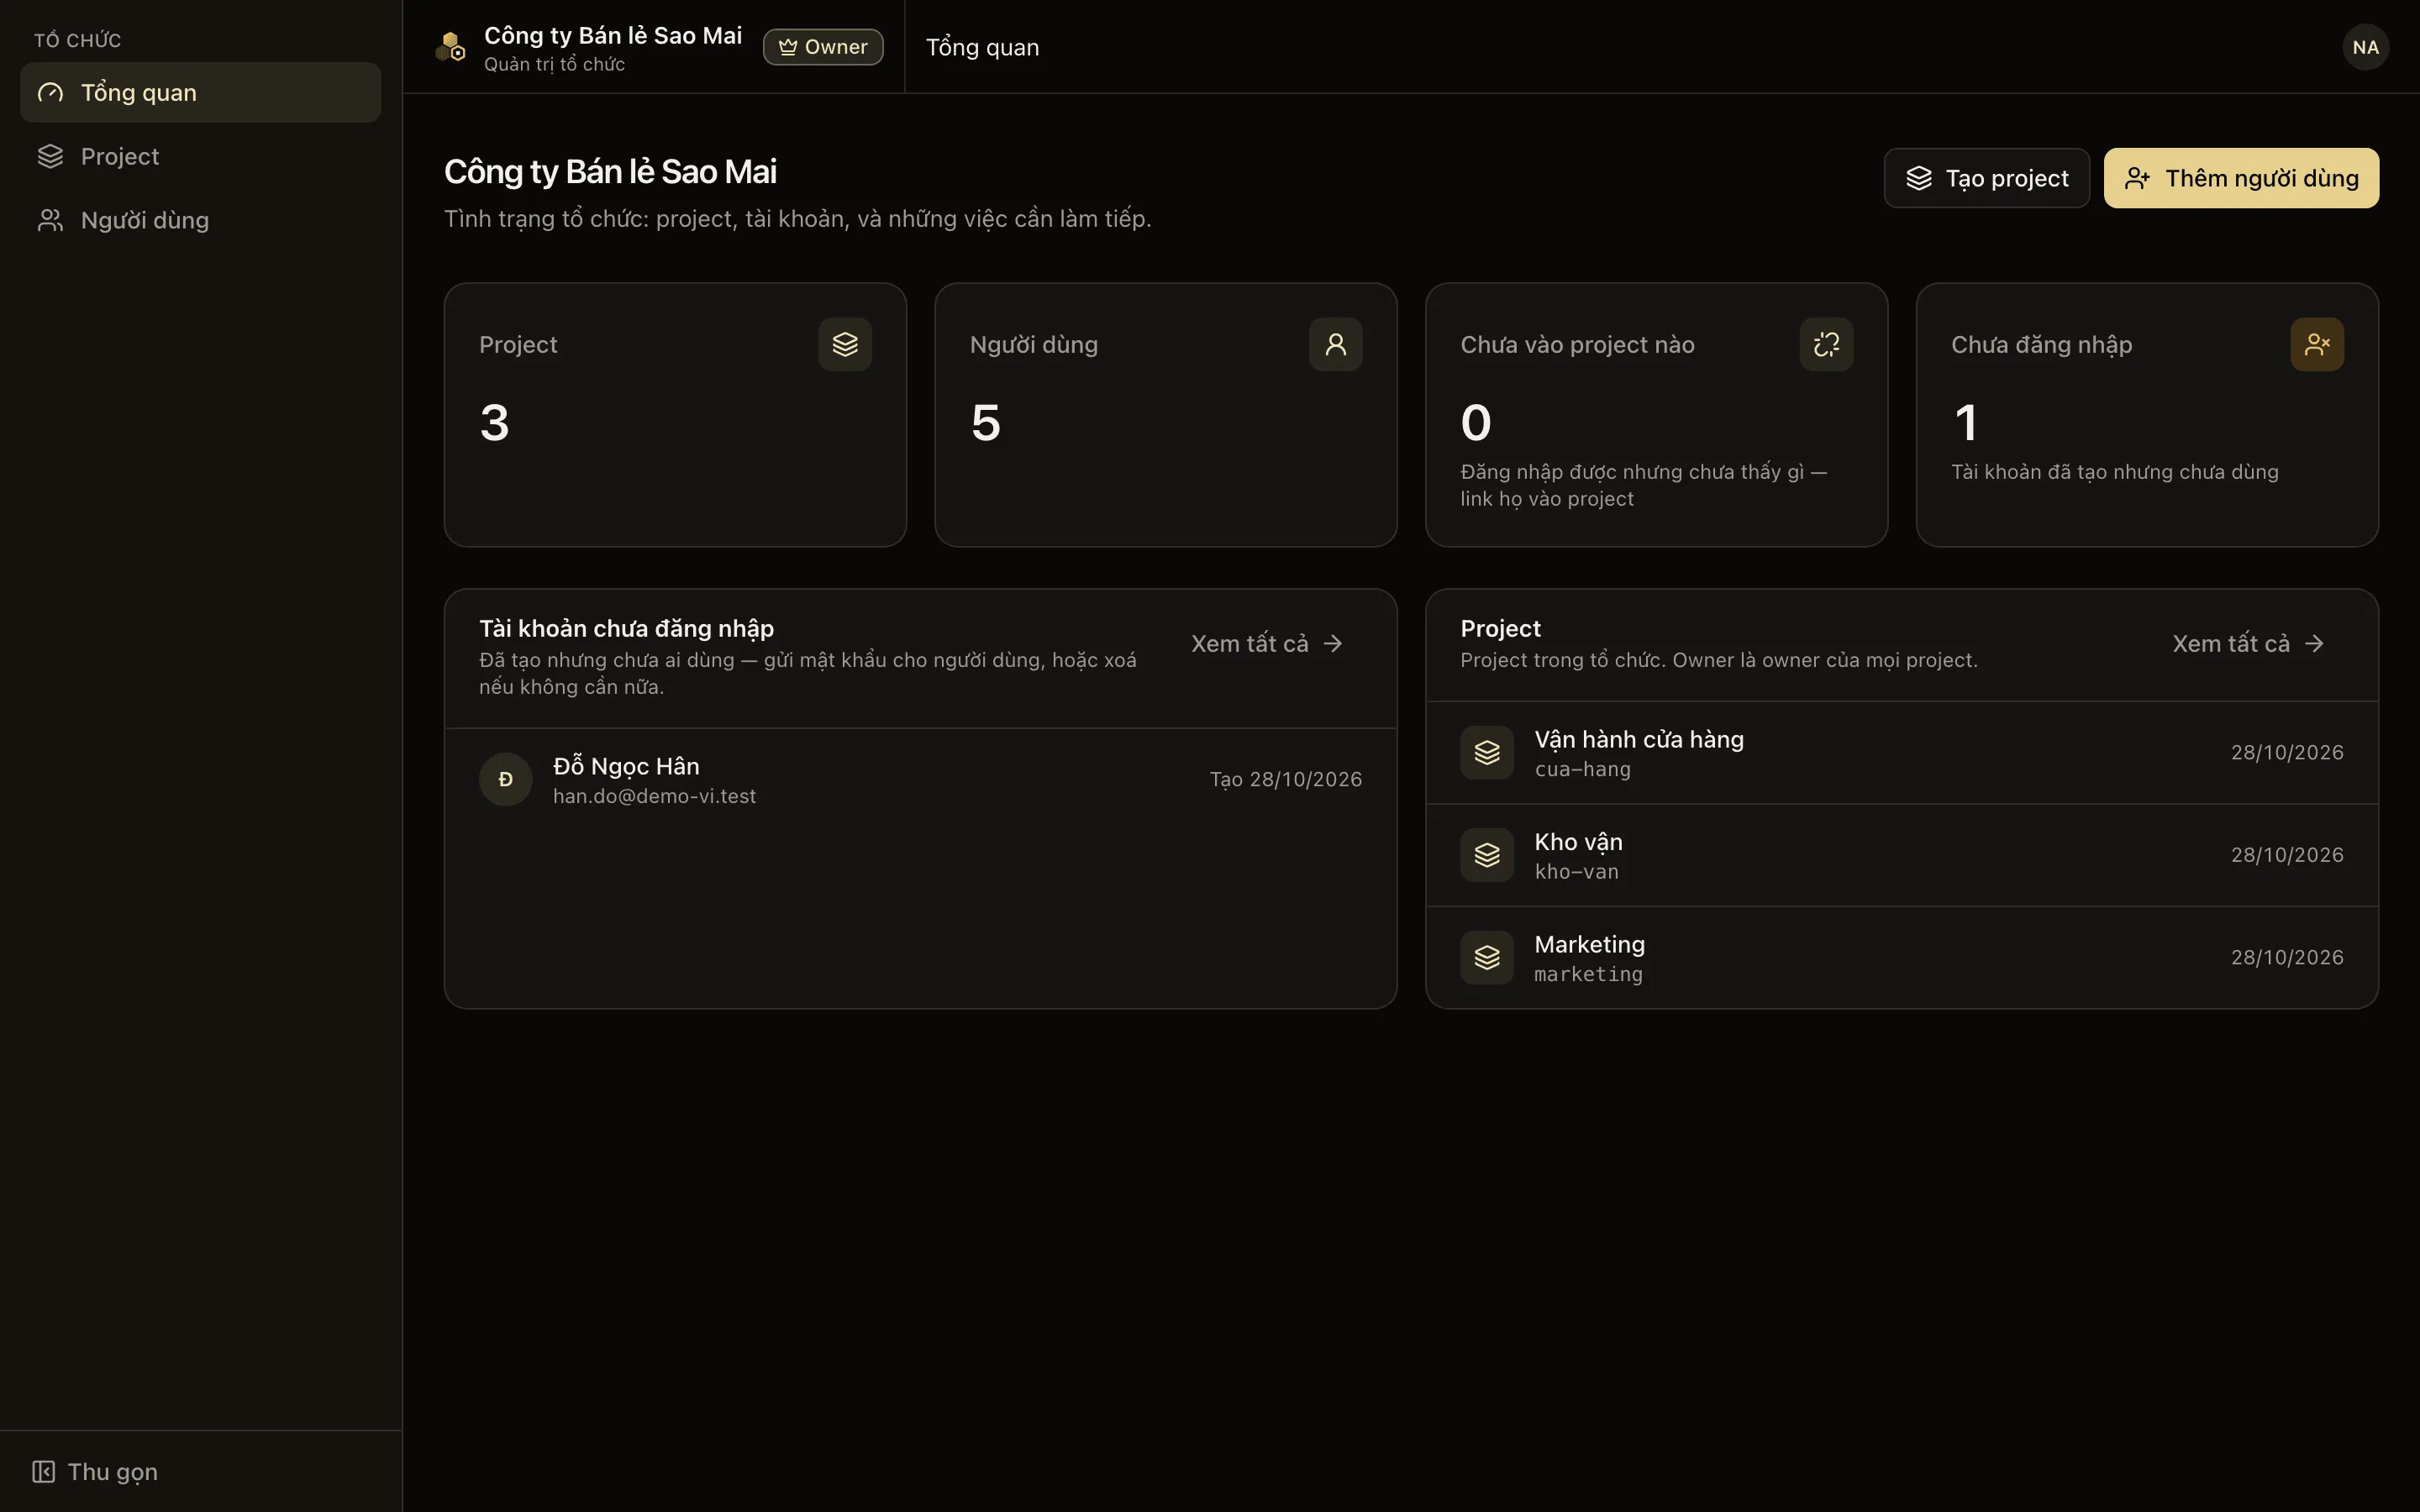Click Xem tất cả in Tài khoản chưa đăng nhập

(x=1267, y=644)
